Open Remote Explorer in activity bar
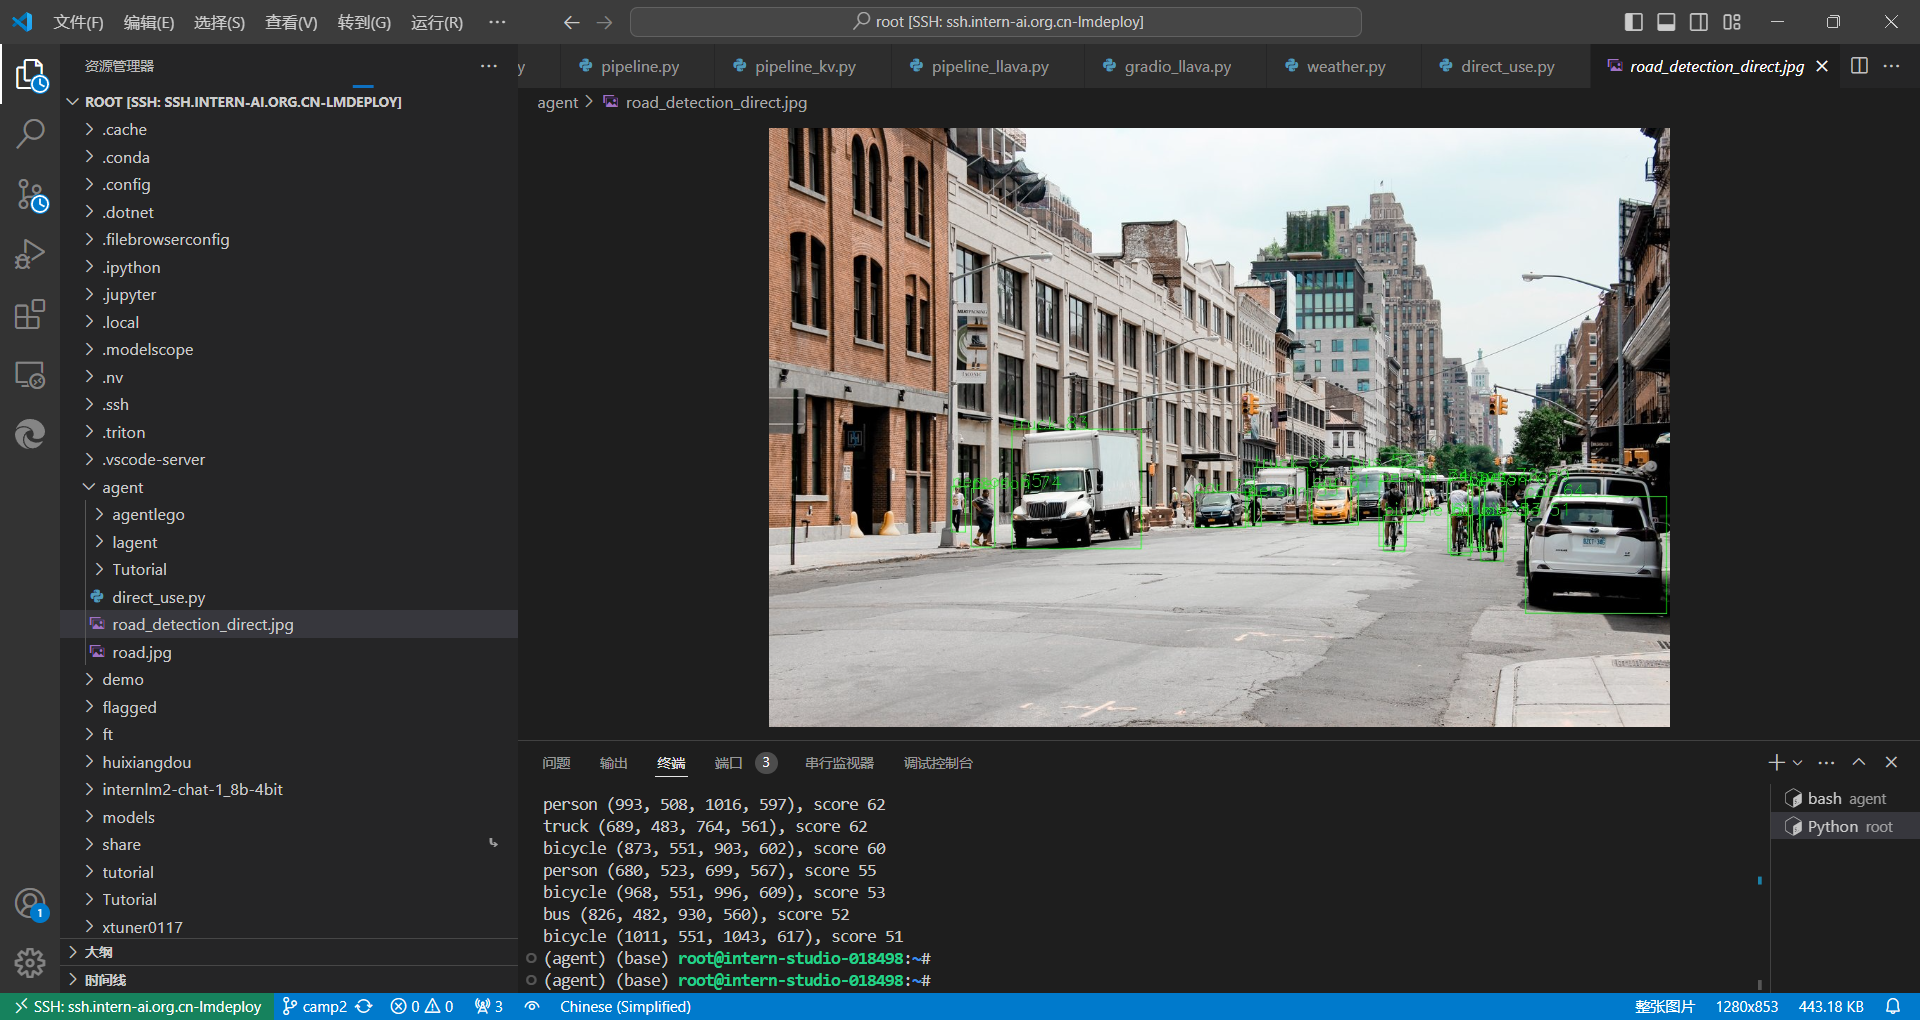 pyautogui.click(x=30, y=375)
